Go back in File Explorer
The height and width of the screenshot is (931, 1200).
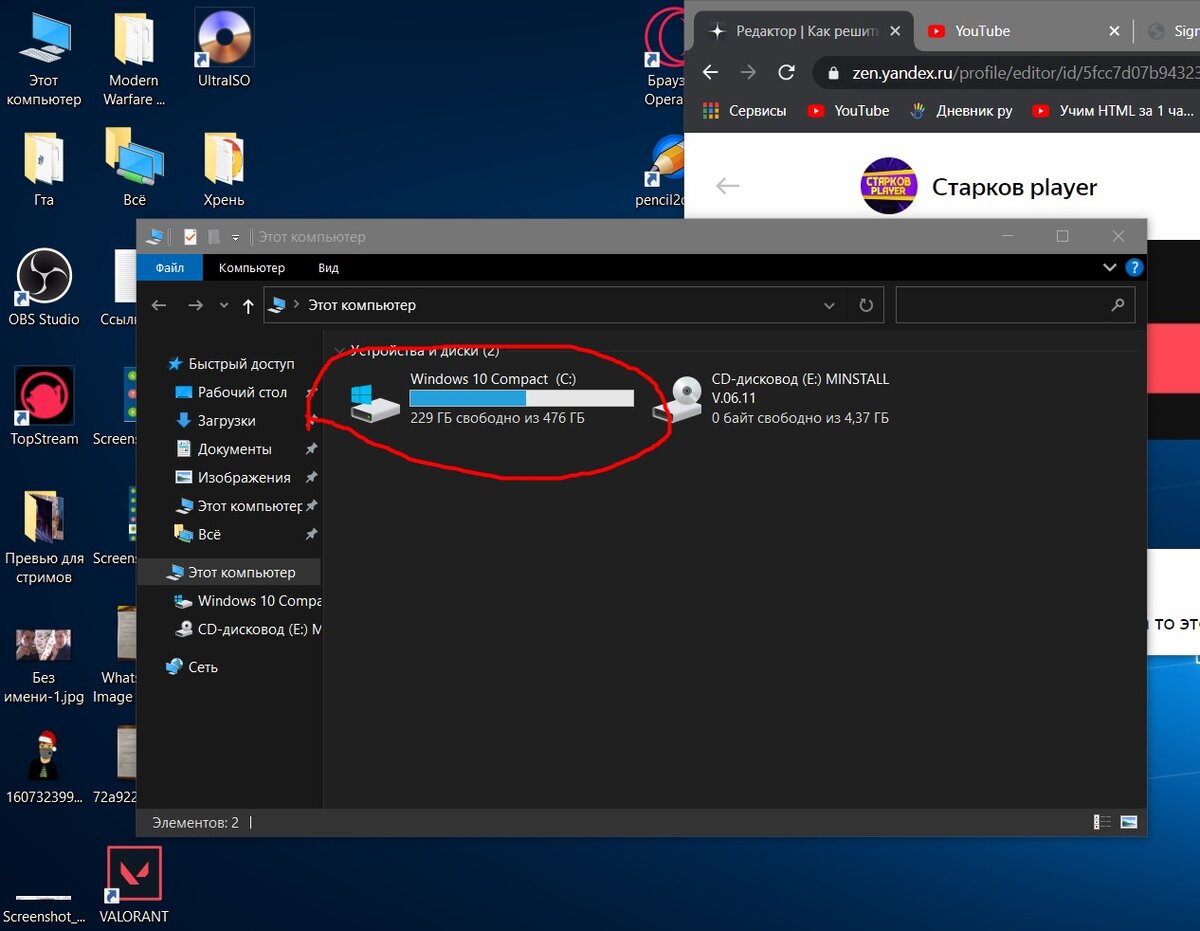coord(158,305)
